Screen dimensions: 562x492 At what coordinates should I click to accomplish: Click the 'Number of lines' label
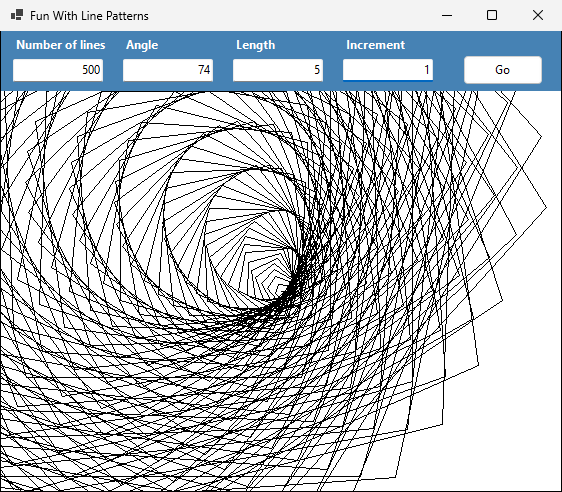click(x=61, y=45)
